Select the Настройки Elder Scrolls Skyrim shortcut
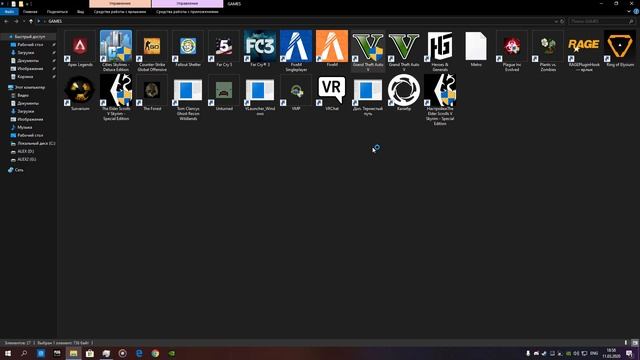Viewport: 640px width, 360px height. [440, 100]
